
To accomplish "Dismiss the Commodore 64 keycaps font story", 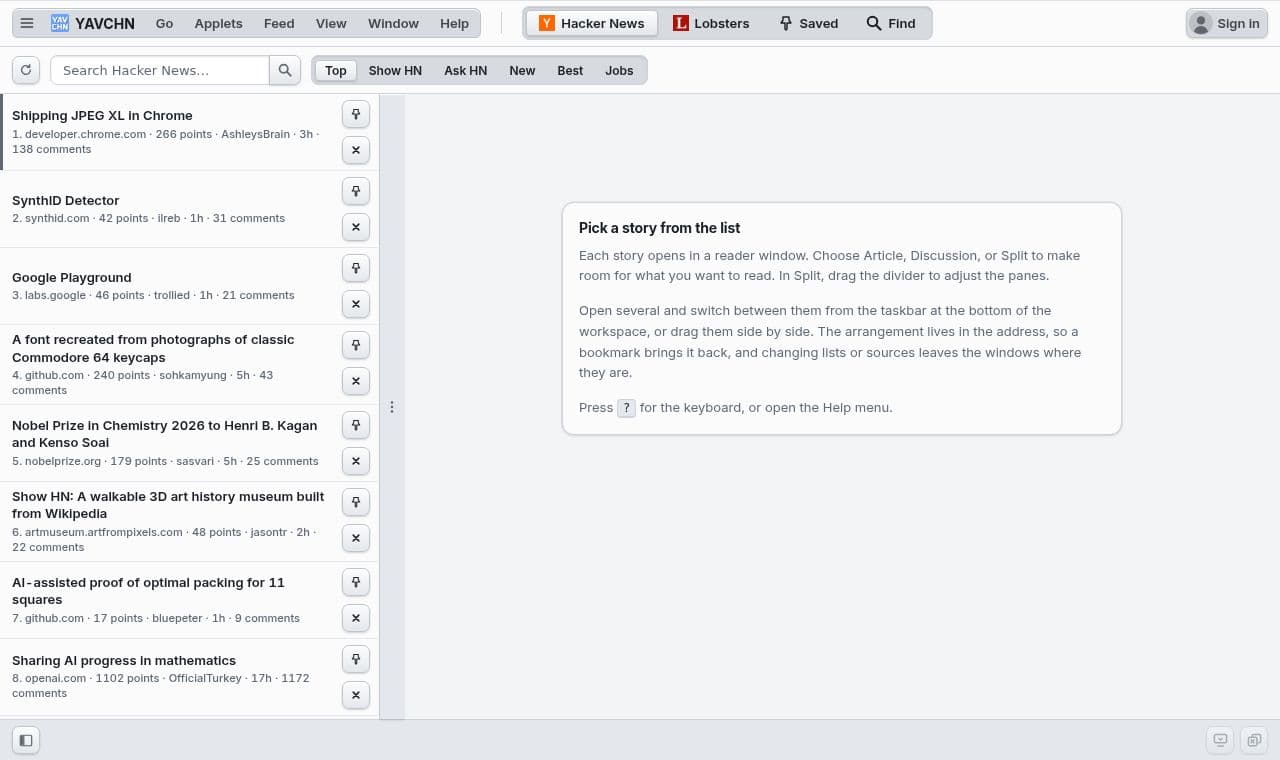I will point(356,381).
